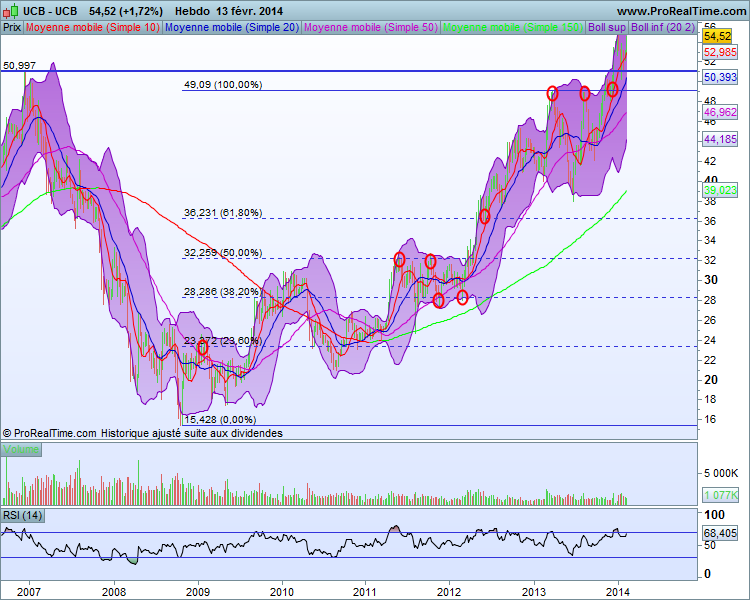The image size is (750, 600).
Task: Select the green 1 077K volume tag
Action: (720, 495)
